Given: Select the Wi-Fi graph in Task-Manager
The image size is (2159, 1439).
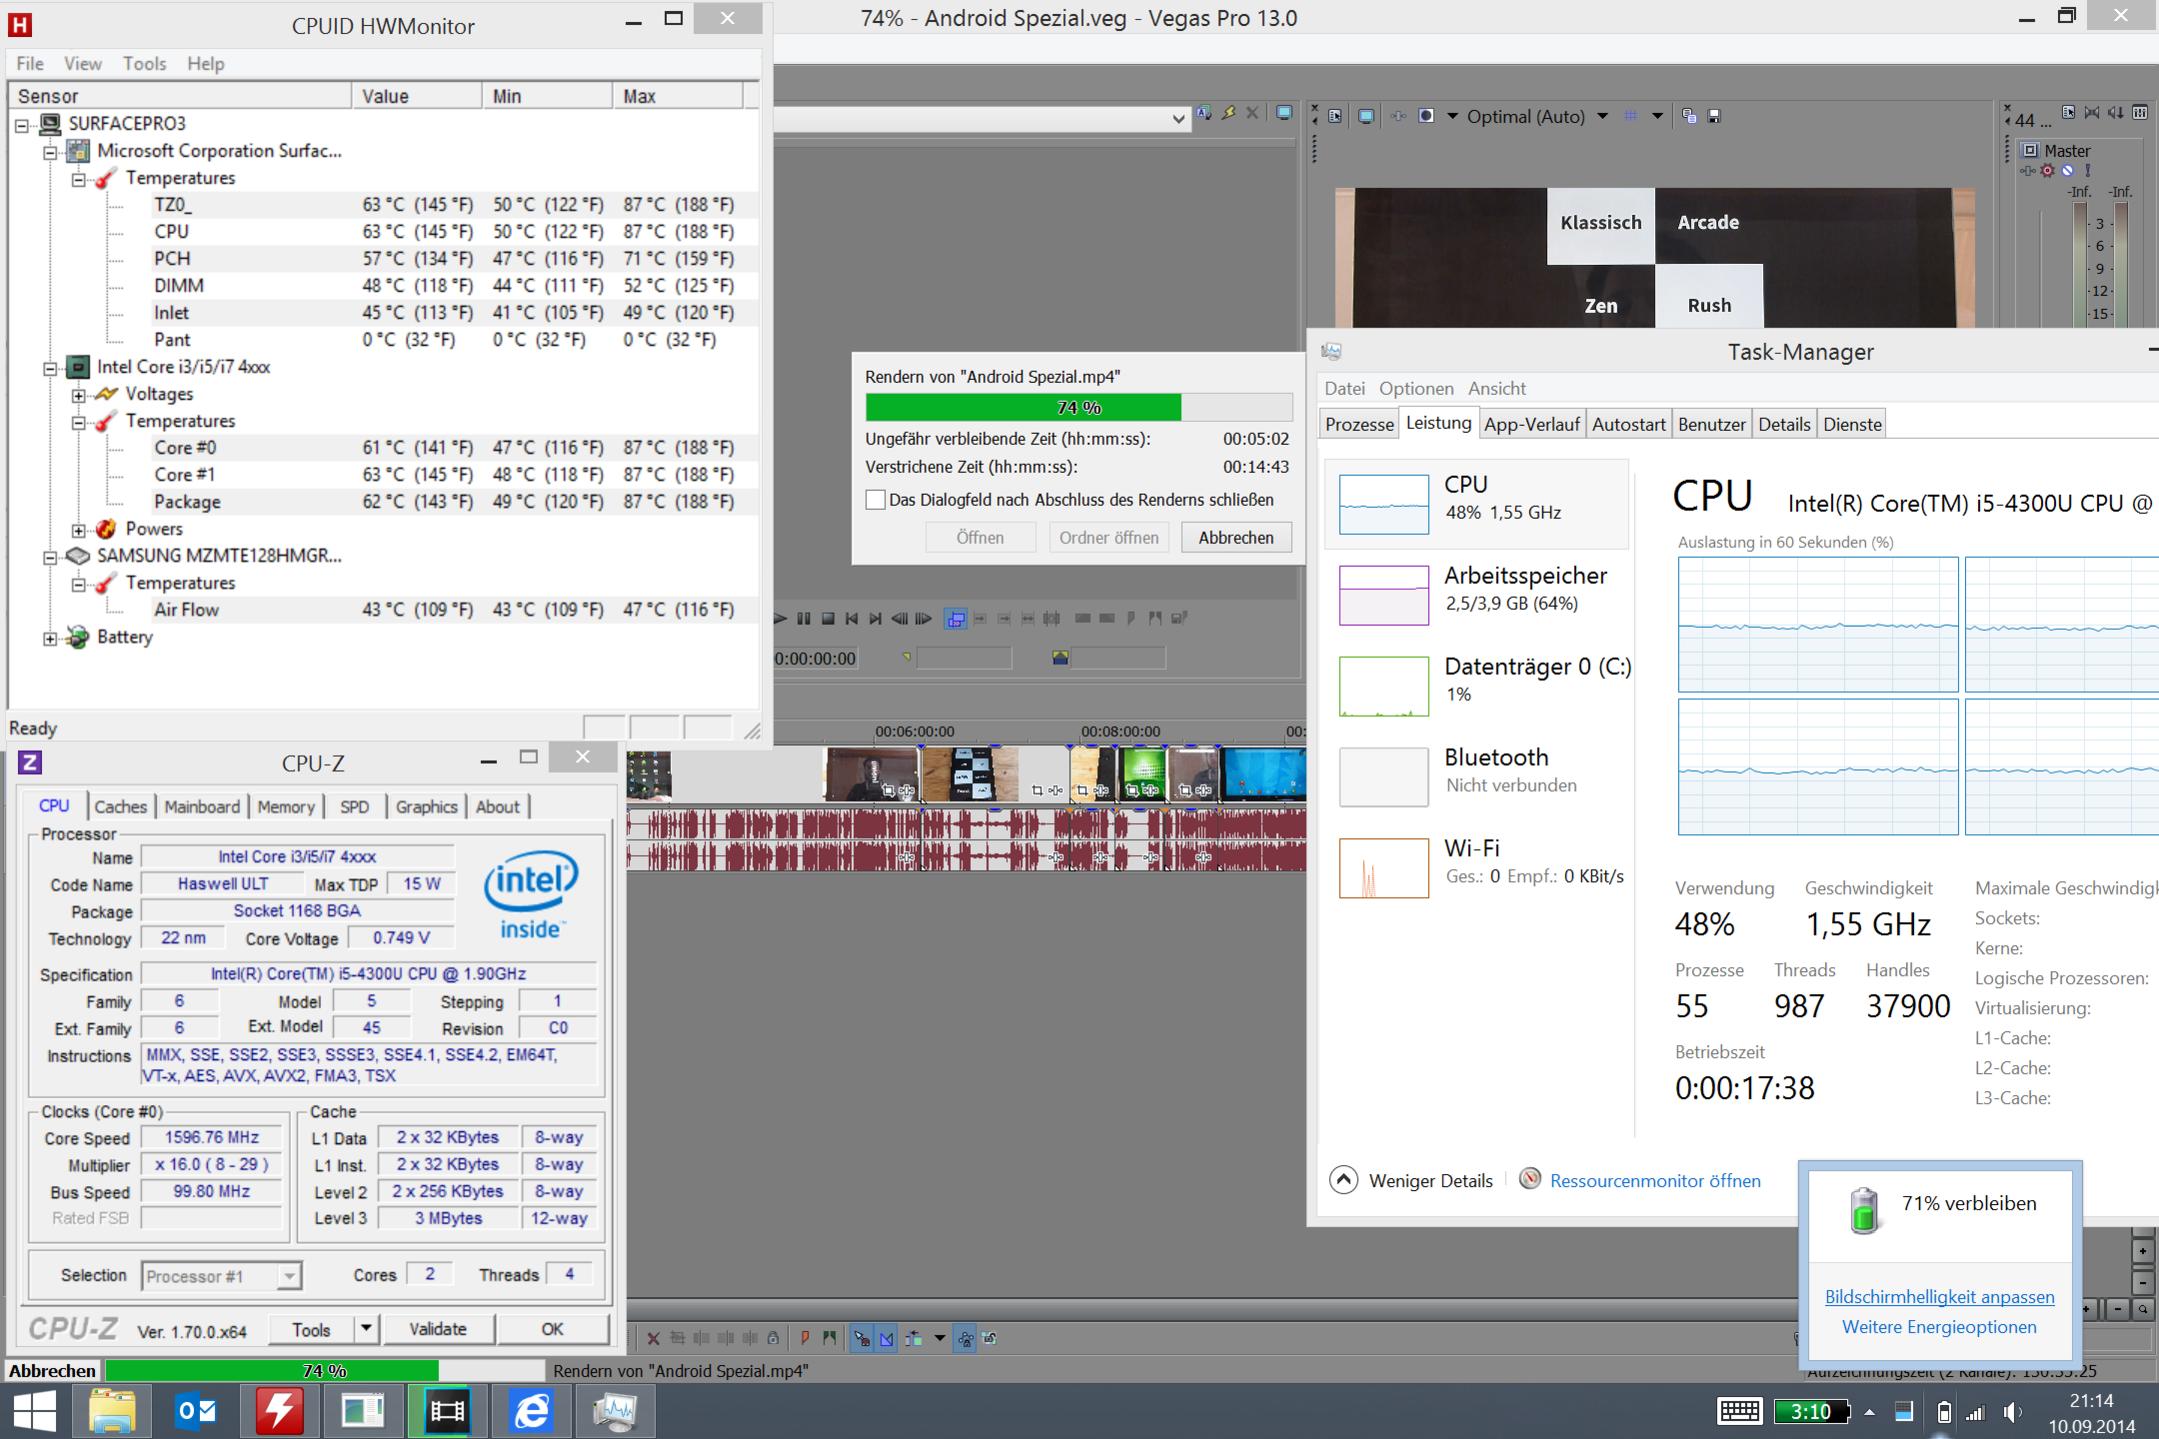Looking at the screenshot, I should pyautogui.click(x=1384, y=867).
